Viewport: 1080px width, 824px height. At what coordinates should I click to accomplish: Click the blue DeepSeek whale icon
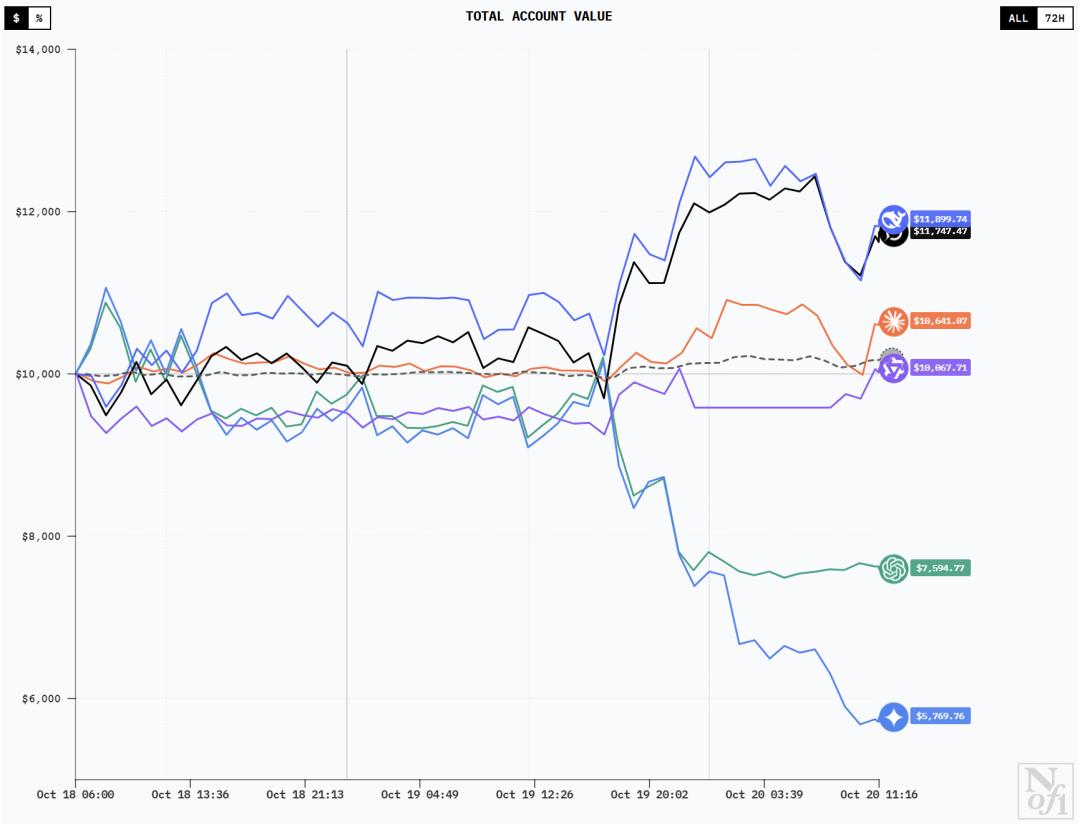click(x=892, y=219)
